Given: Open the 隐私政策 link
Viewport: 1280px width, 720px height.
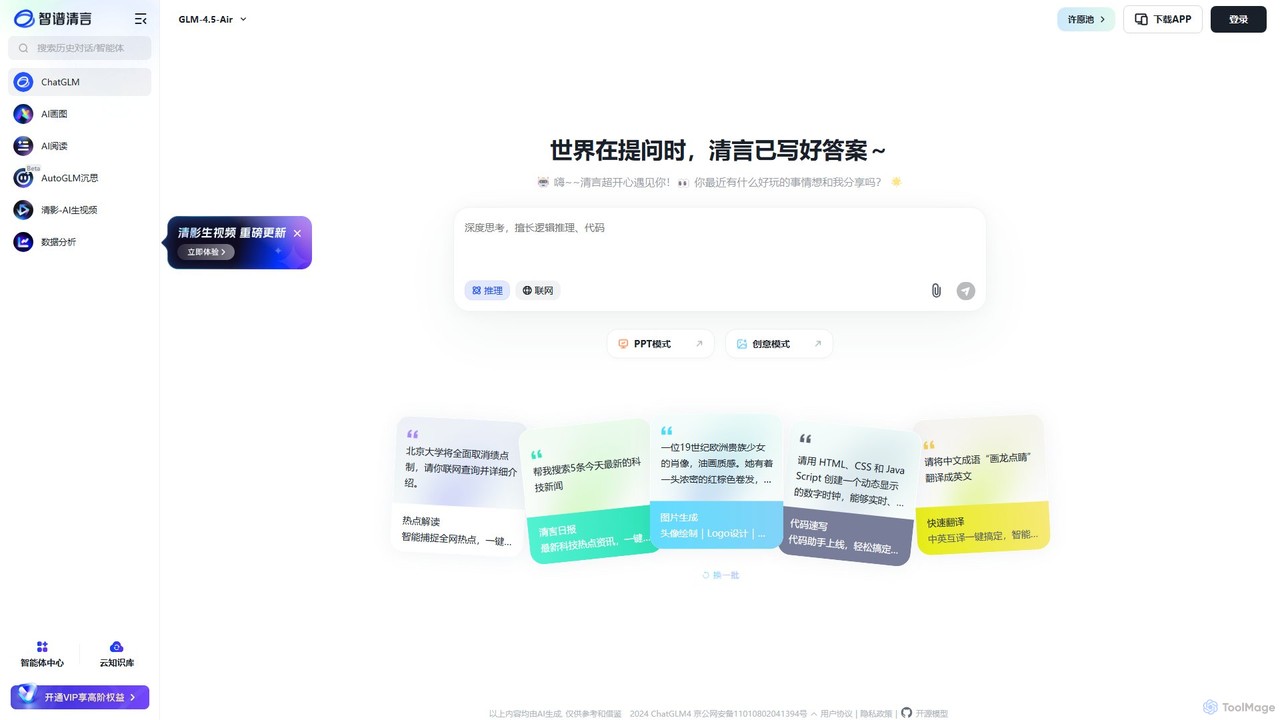Looking at the screenshot, I should pyautogui.click(x=876, y=714).
